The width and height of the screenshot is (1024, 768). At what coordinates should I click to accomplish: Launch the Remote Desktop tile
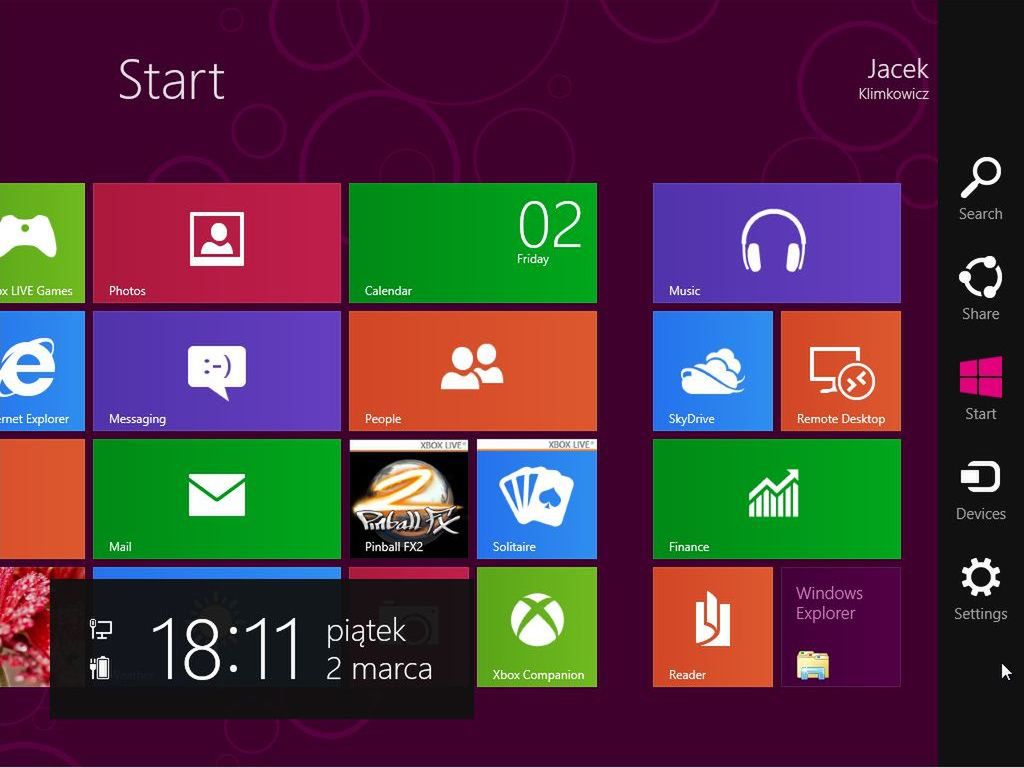pyautogui.click(x=840, y=371)
